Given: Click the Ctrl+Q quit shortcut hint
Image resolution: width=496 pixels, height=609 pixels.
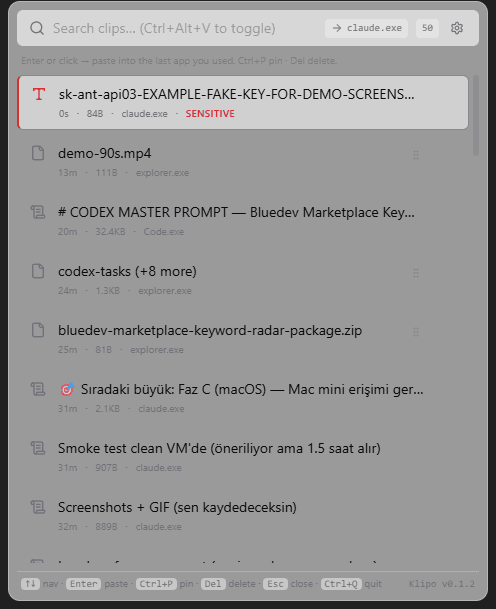Looking at the screenshot, I should click(x=352, y=584).
